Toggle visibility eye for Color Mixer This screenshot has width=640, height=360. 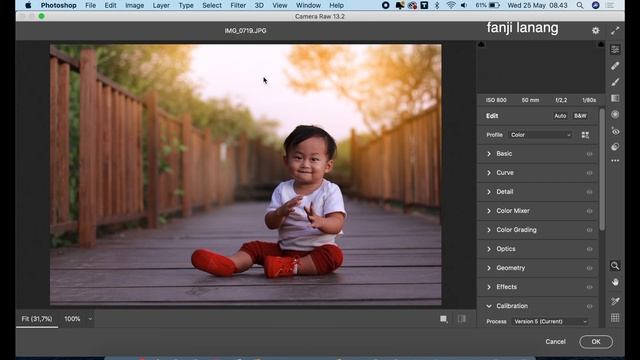coord(589,211)
